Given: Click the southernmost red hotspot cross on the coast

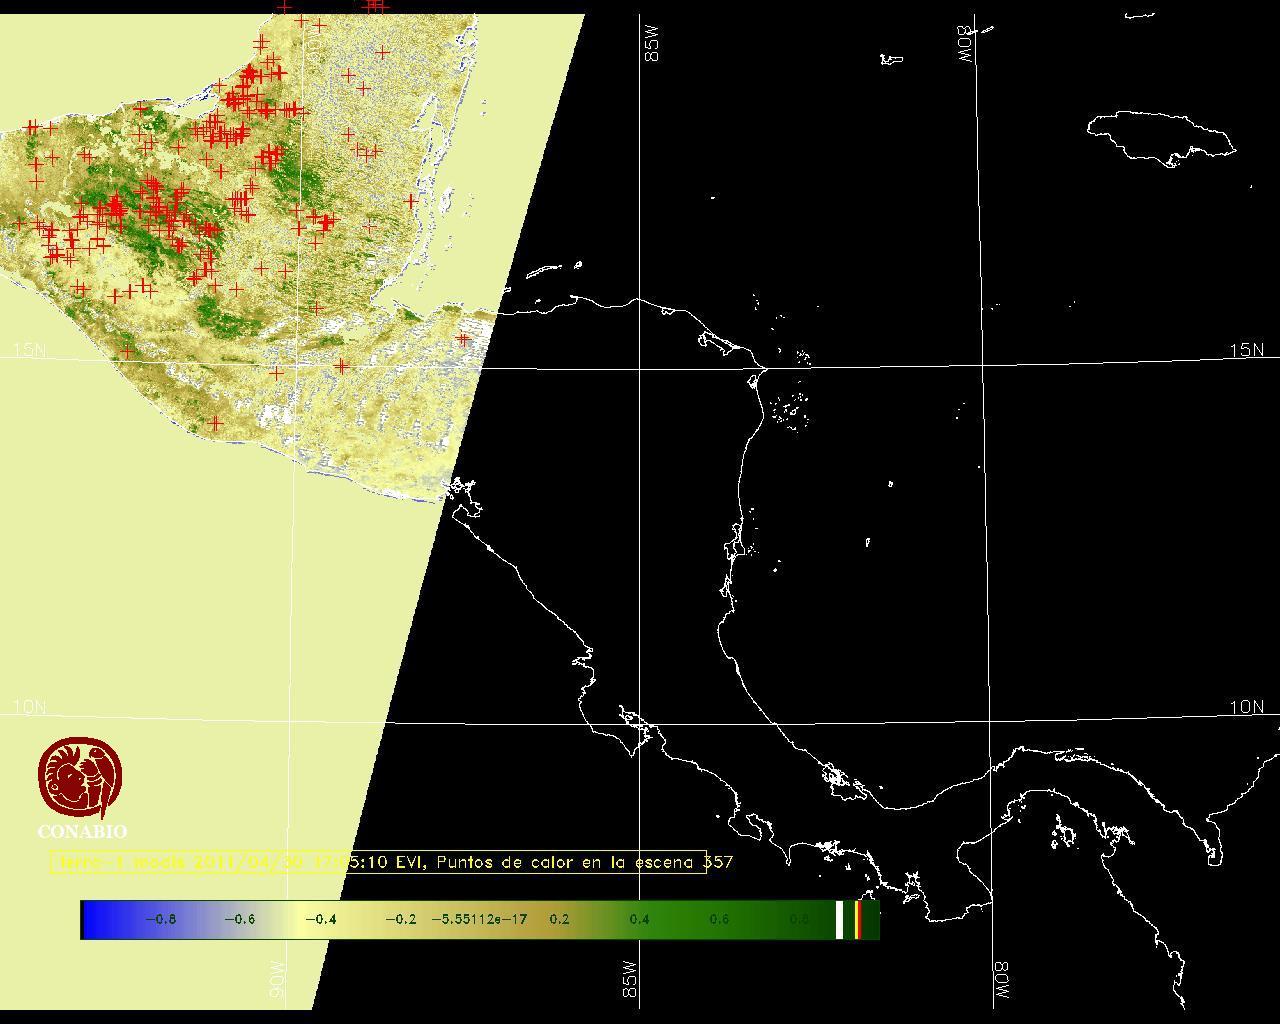Looking at the screenshot, I should coord(214,423).
